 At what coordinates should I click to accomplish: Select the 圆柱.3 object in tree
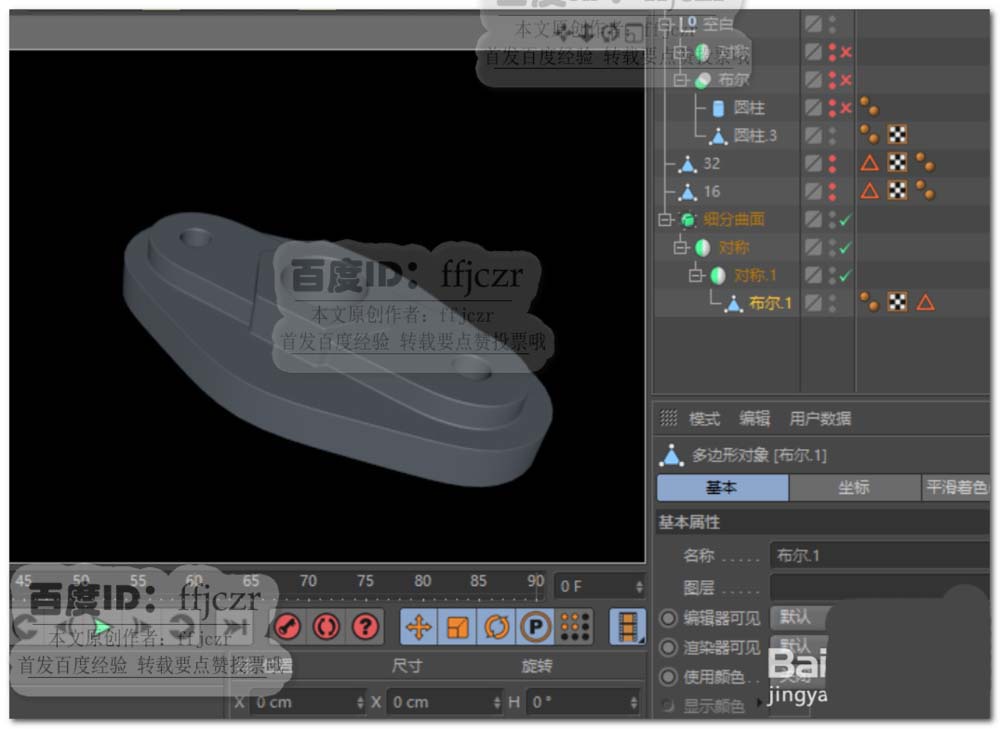point(755,135)
